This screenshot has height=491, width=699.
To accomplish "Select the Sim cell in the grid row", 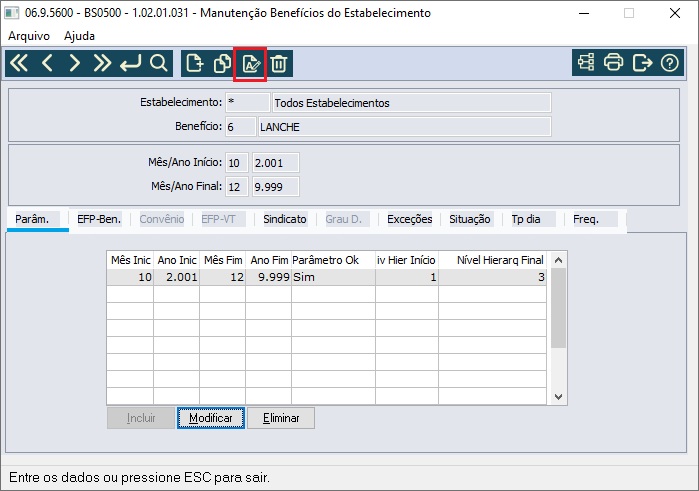I will (333, 277).
